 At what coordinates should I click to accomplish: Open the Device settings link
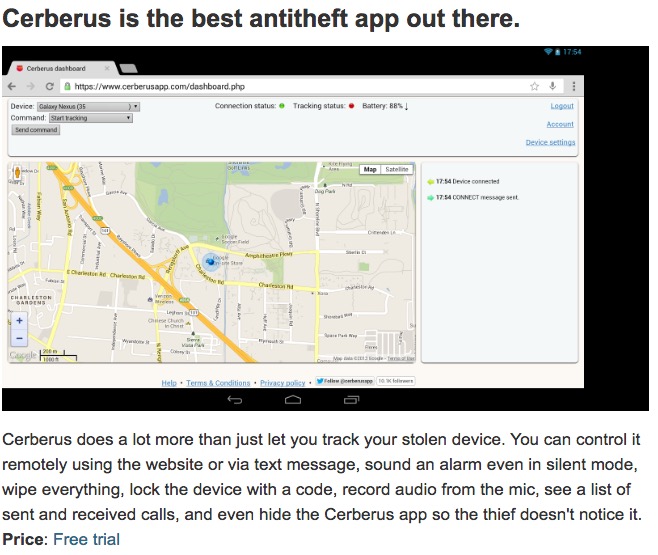[x=550, y=142]
